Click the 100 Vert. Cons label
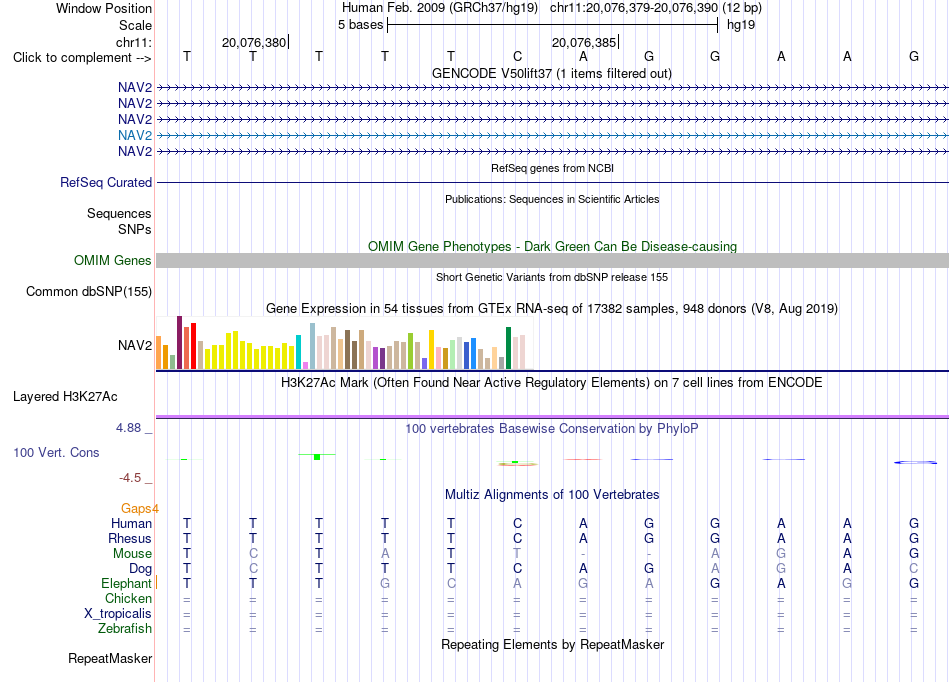This screenshot has height=682, width=950. click(x=56, y=452)
